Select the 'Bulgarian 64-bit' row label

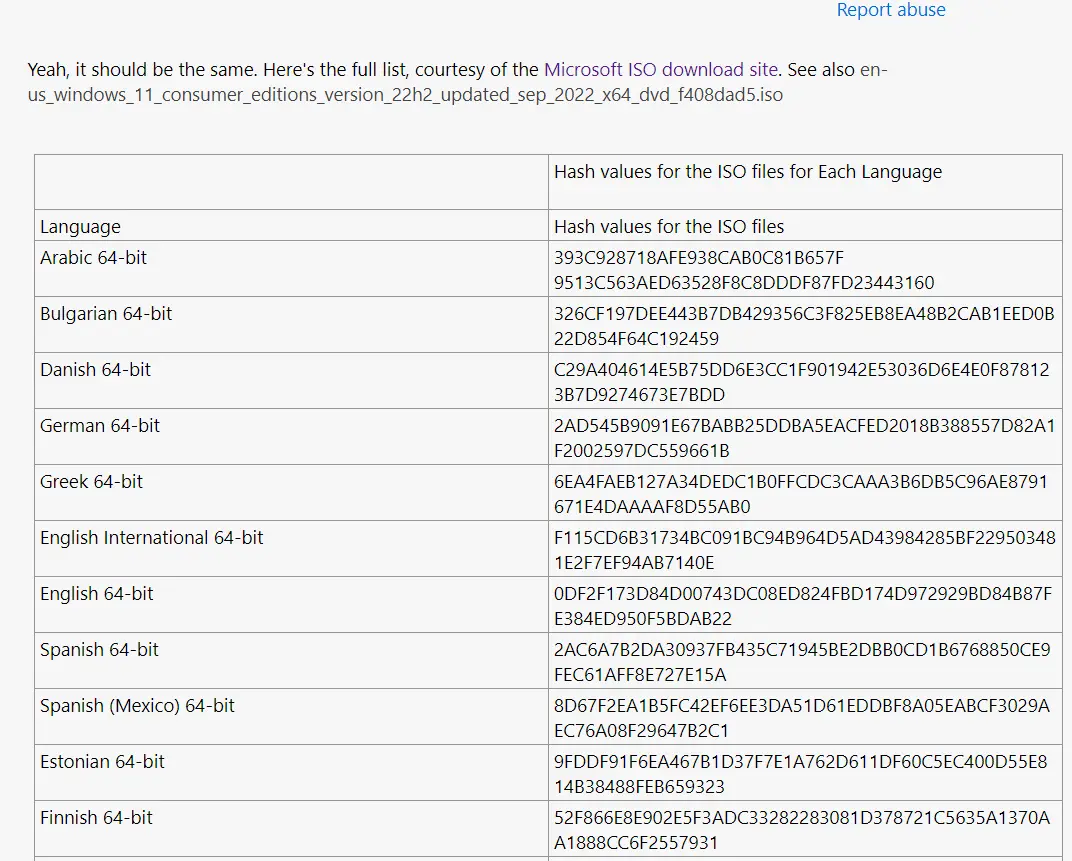point(106,314)
